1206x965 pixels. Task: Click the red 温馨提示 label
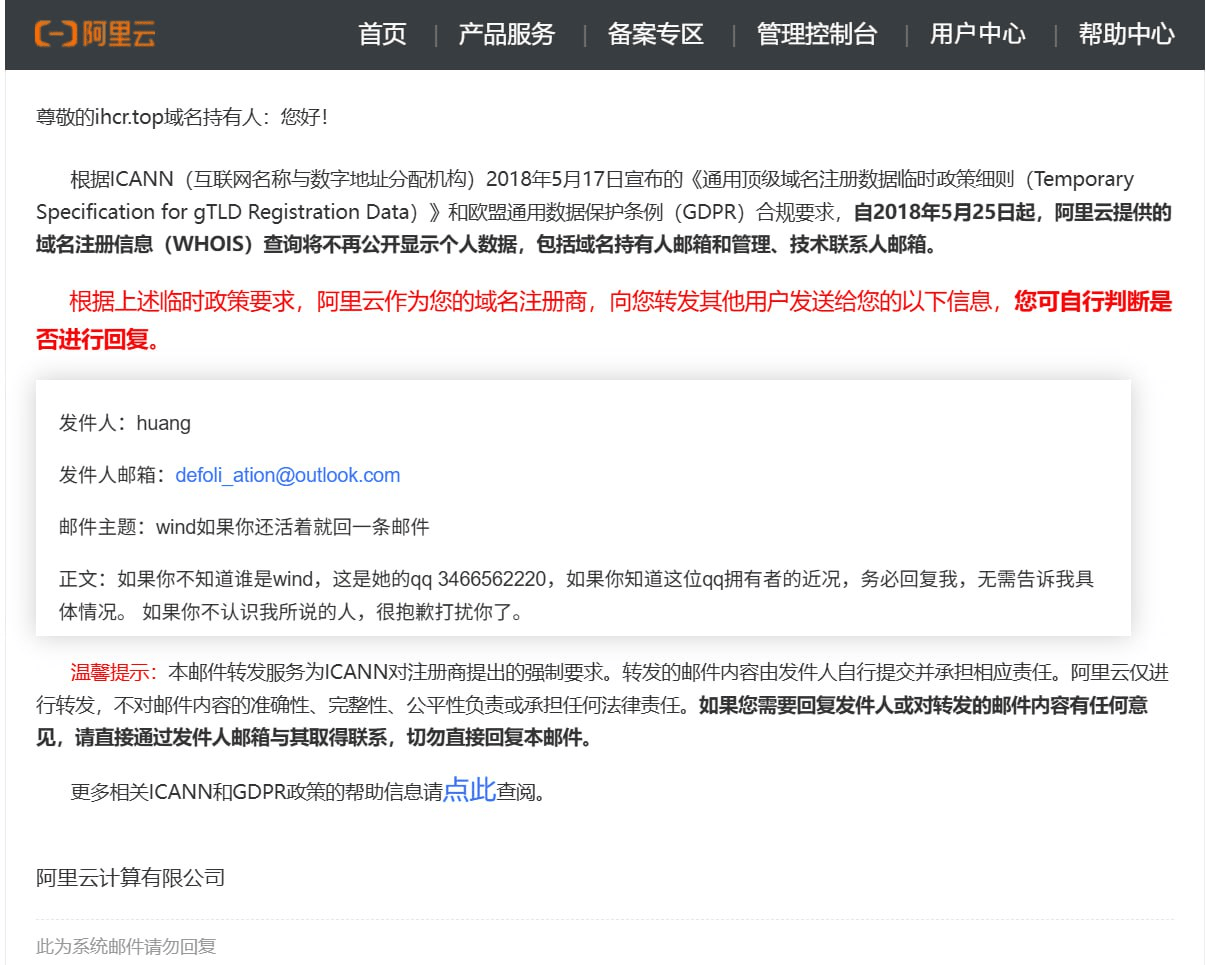click(113, 672)
